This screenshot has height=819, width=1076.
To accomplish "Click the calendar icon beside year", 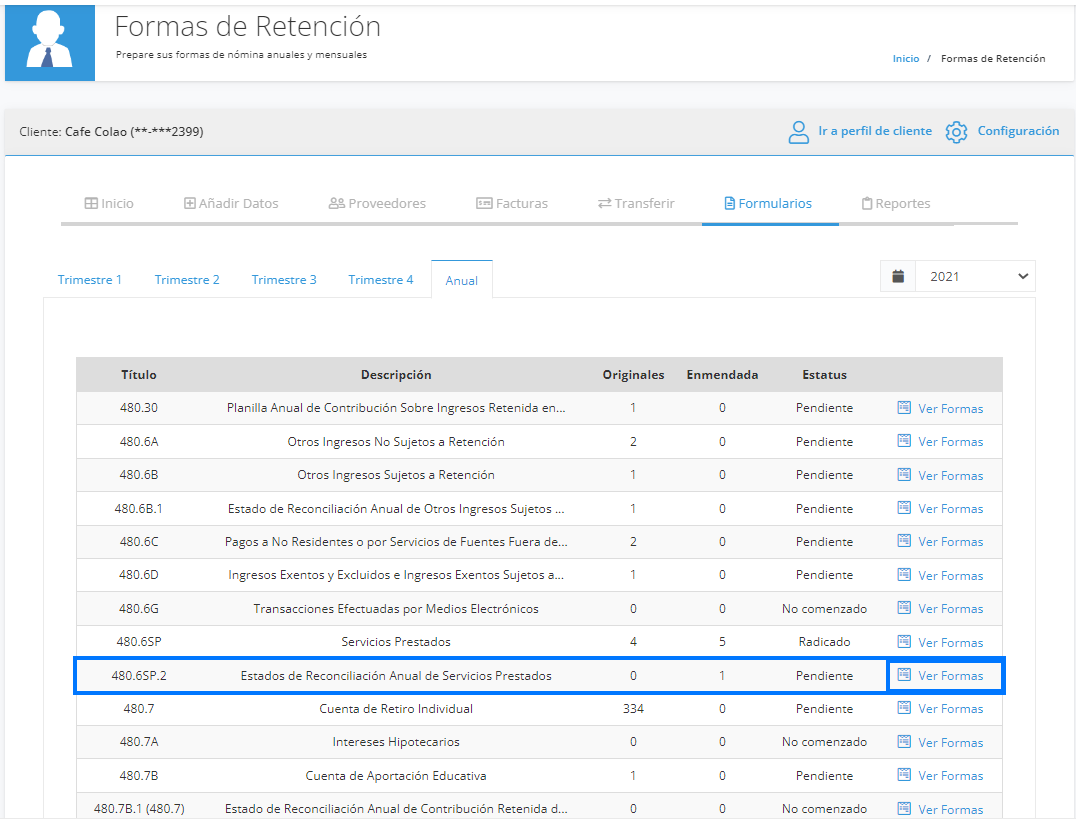I will (x=898, y=277).
